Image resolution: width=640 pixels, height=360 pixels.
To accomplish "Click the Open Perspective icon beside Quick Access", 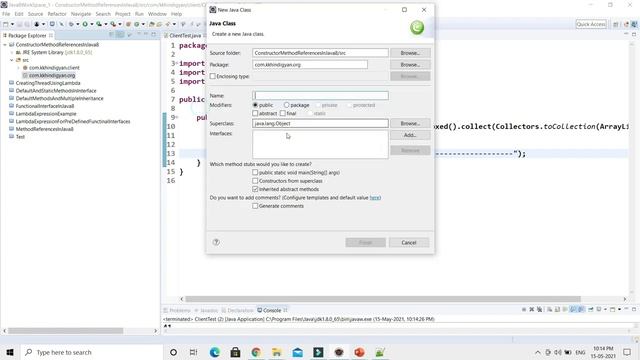I will [616, 24].
